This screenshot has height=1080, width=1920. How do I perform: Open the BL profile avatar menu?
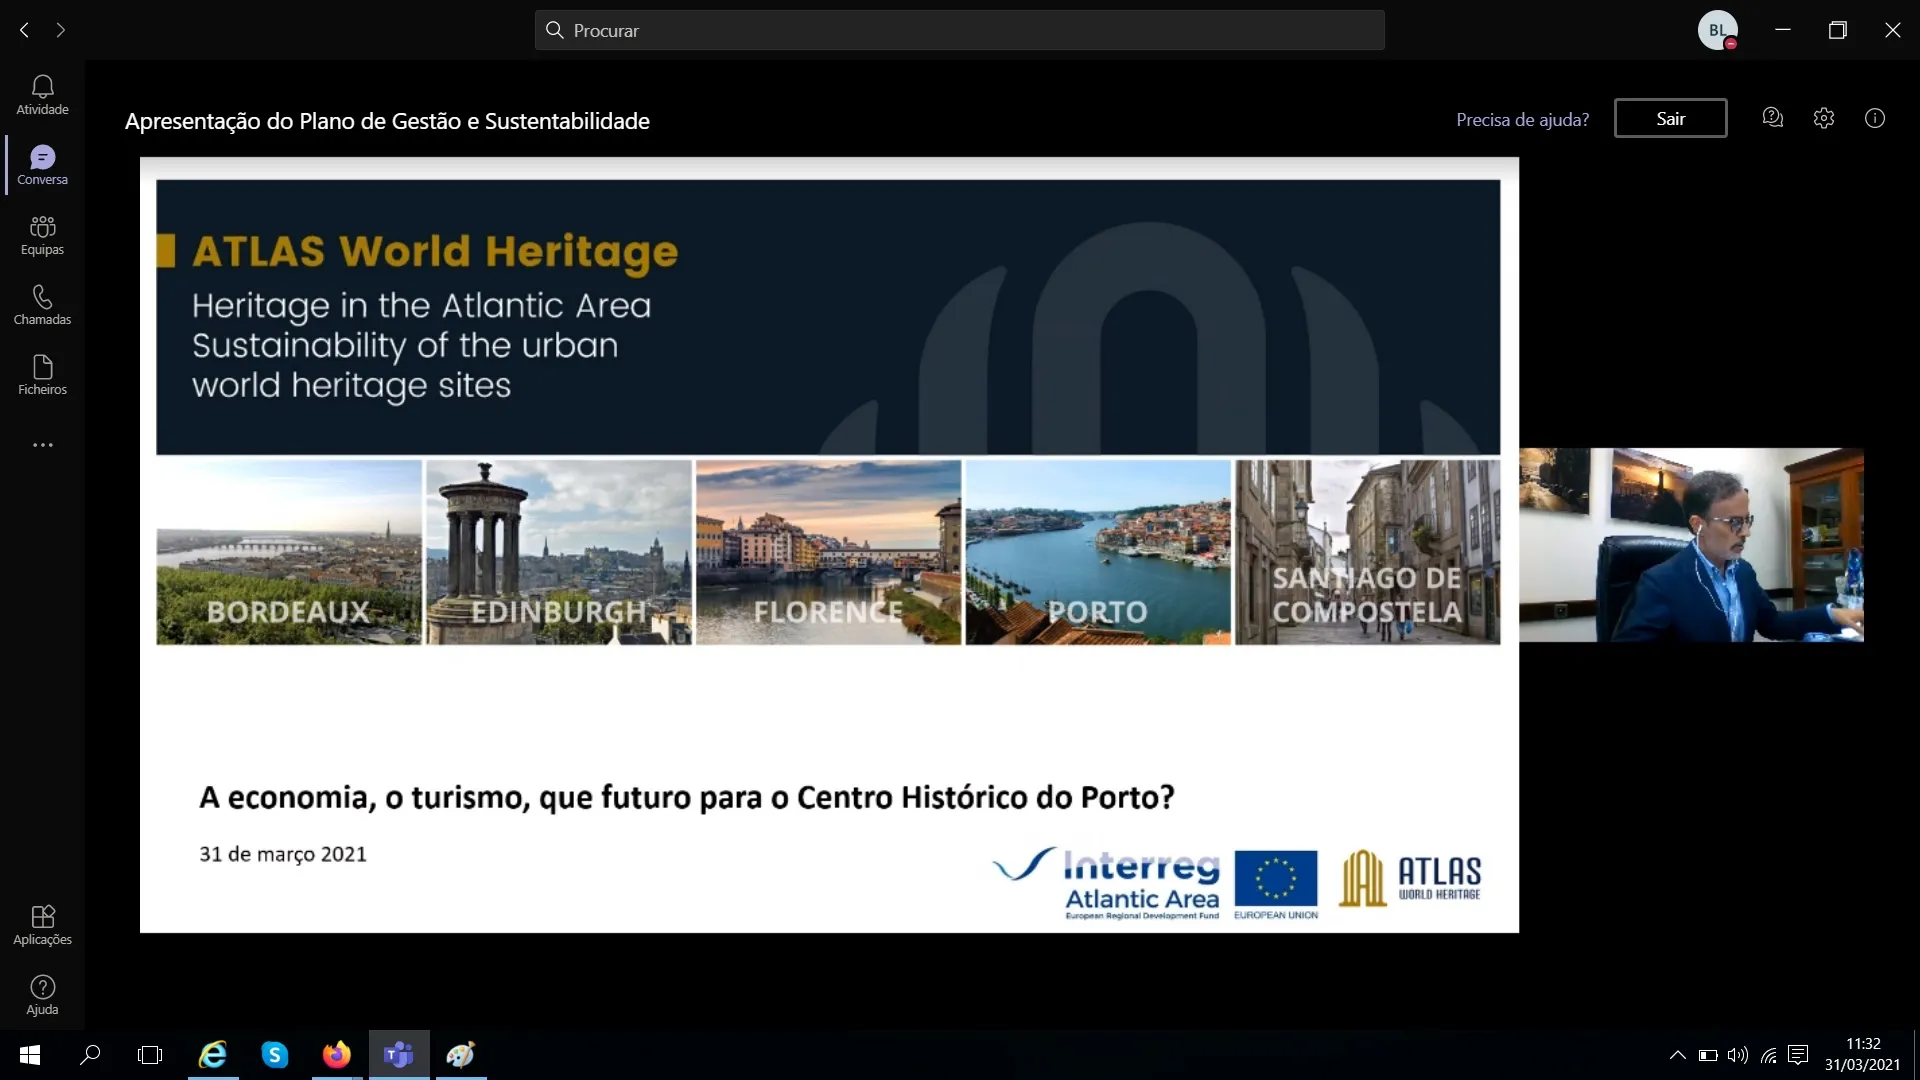coord(1717,30)
